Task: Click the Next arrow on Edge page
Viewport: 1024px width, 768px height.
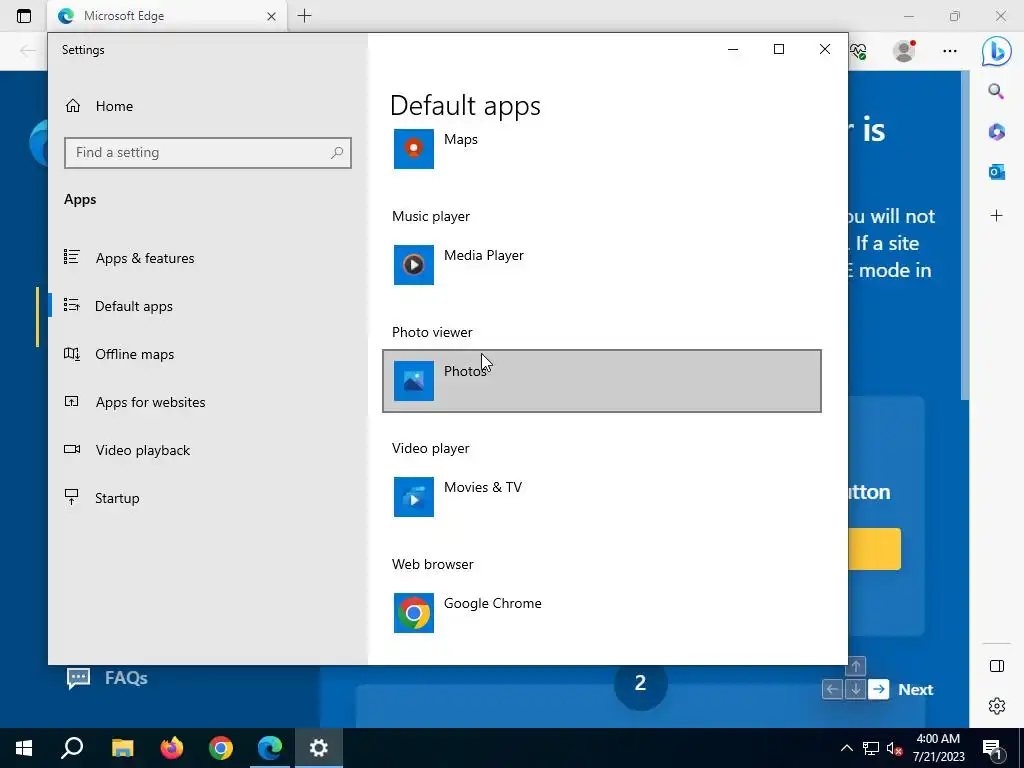Action: click(879, 689)
